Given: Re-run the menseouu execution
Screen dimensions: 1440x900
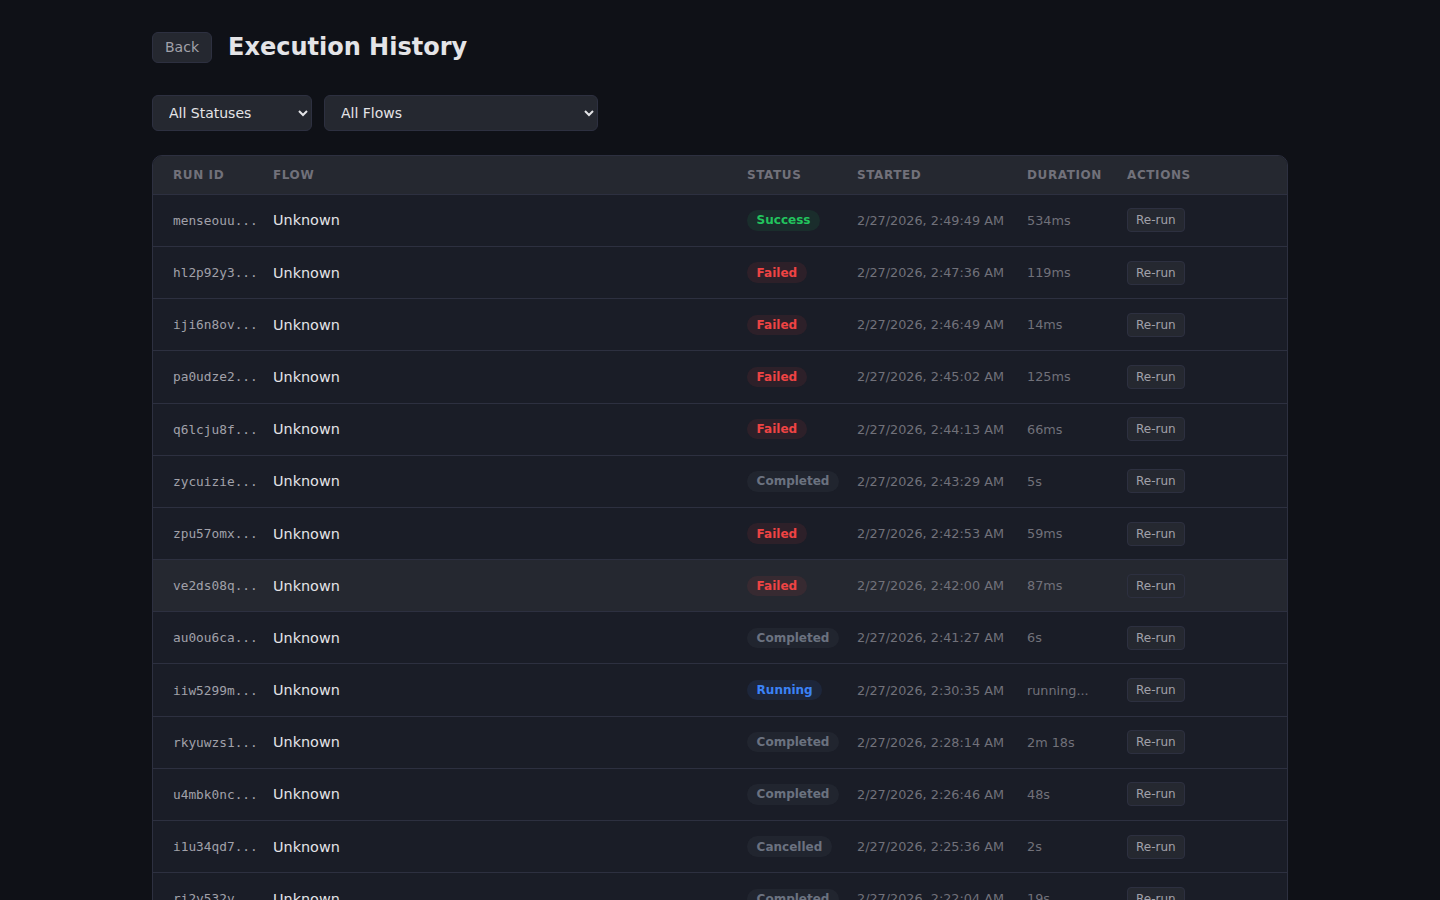Looking at the screenshot, I should [1155, 220].
